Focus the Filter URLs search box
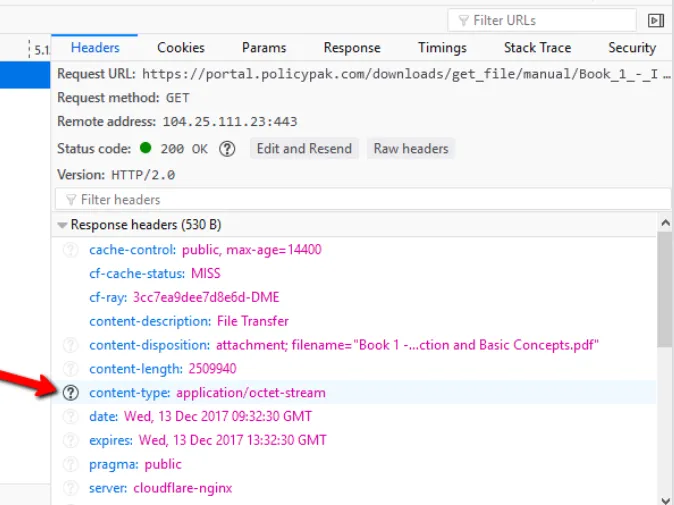 (x=542, y=20)
